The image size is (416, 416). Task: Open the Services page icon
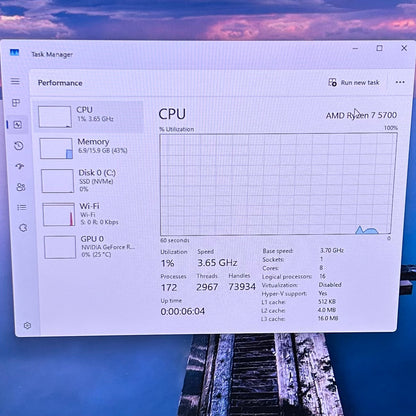(23, 228)
